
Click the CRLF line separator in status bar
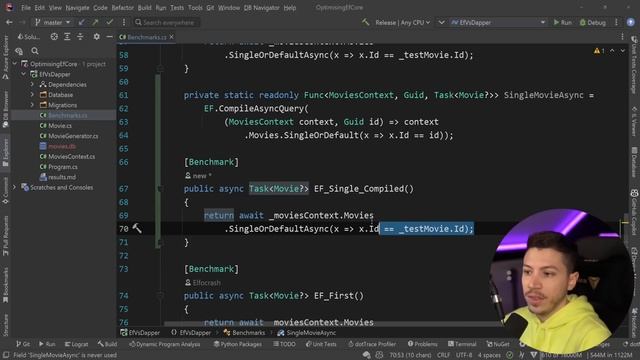coord(443,355)
